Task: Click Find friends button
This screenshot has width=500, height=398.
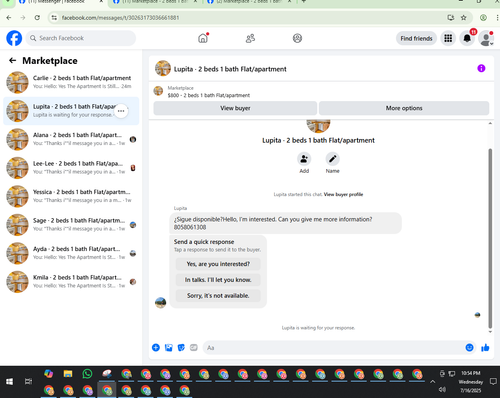Action: (416, 38)
